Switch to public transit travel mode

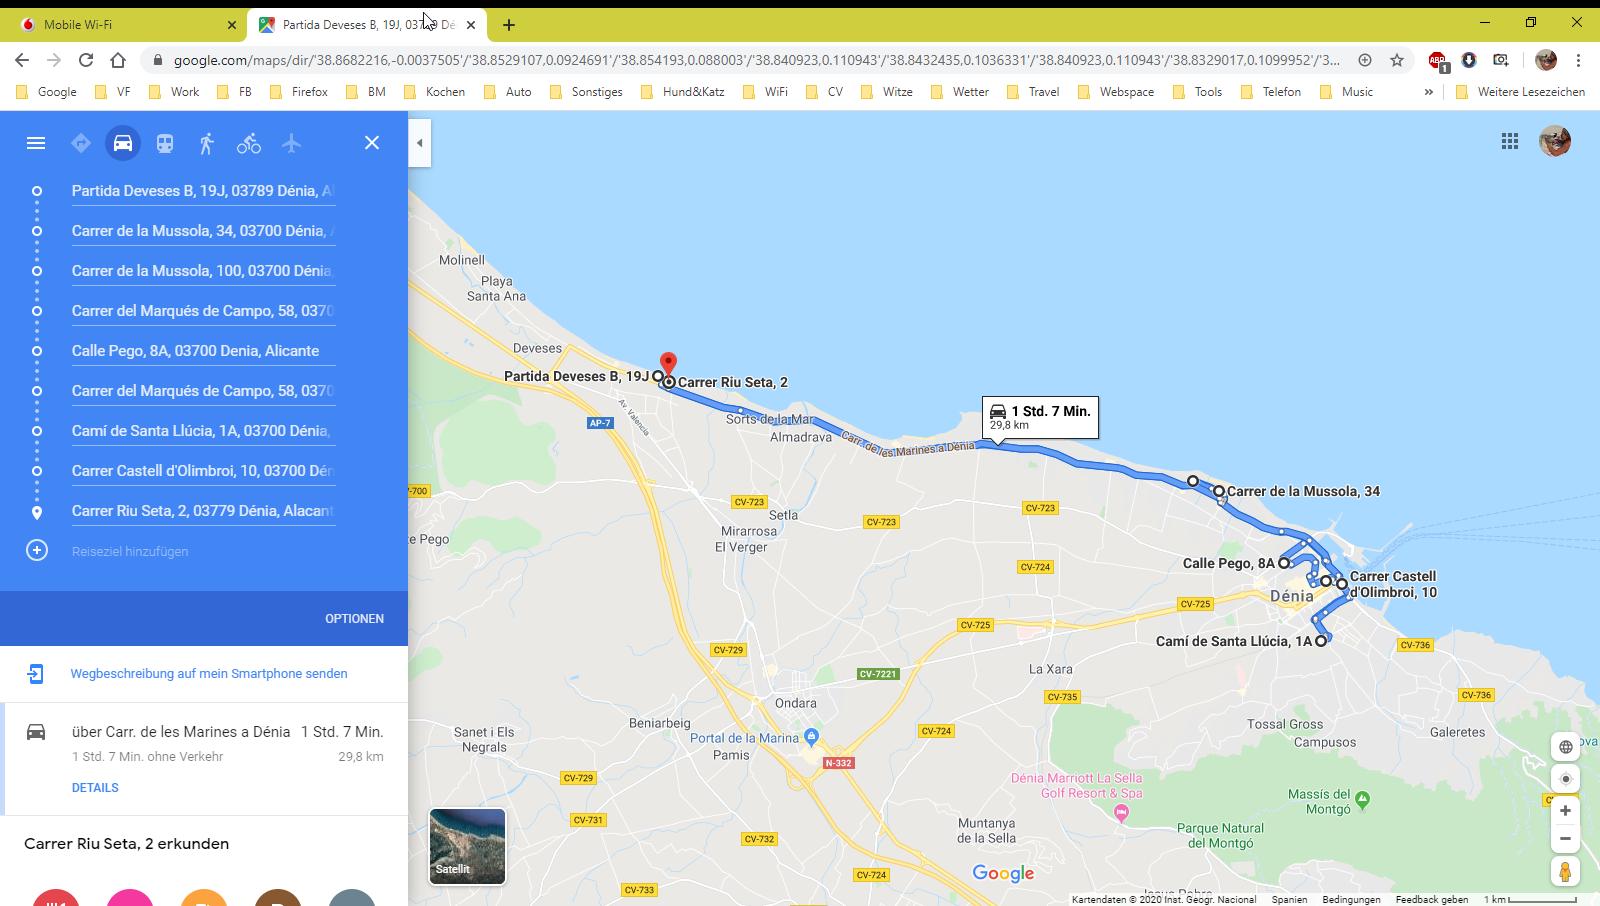(165, 143)
